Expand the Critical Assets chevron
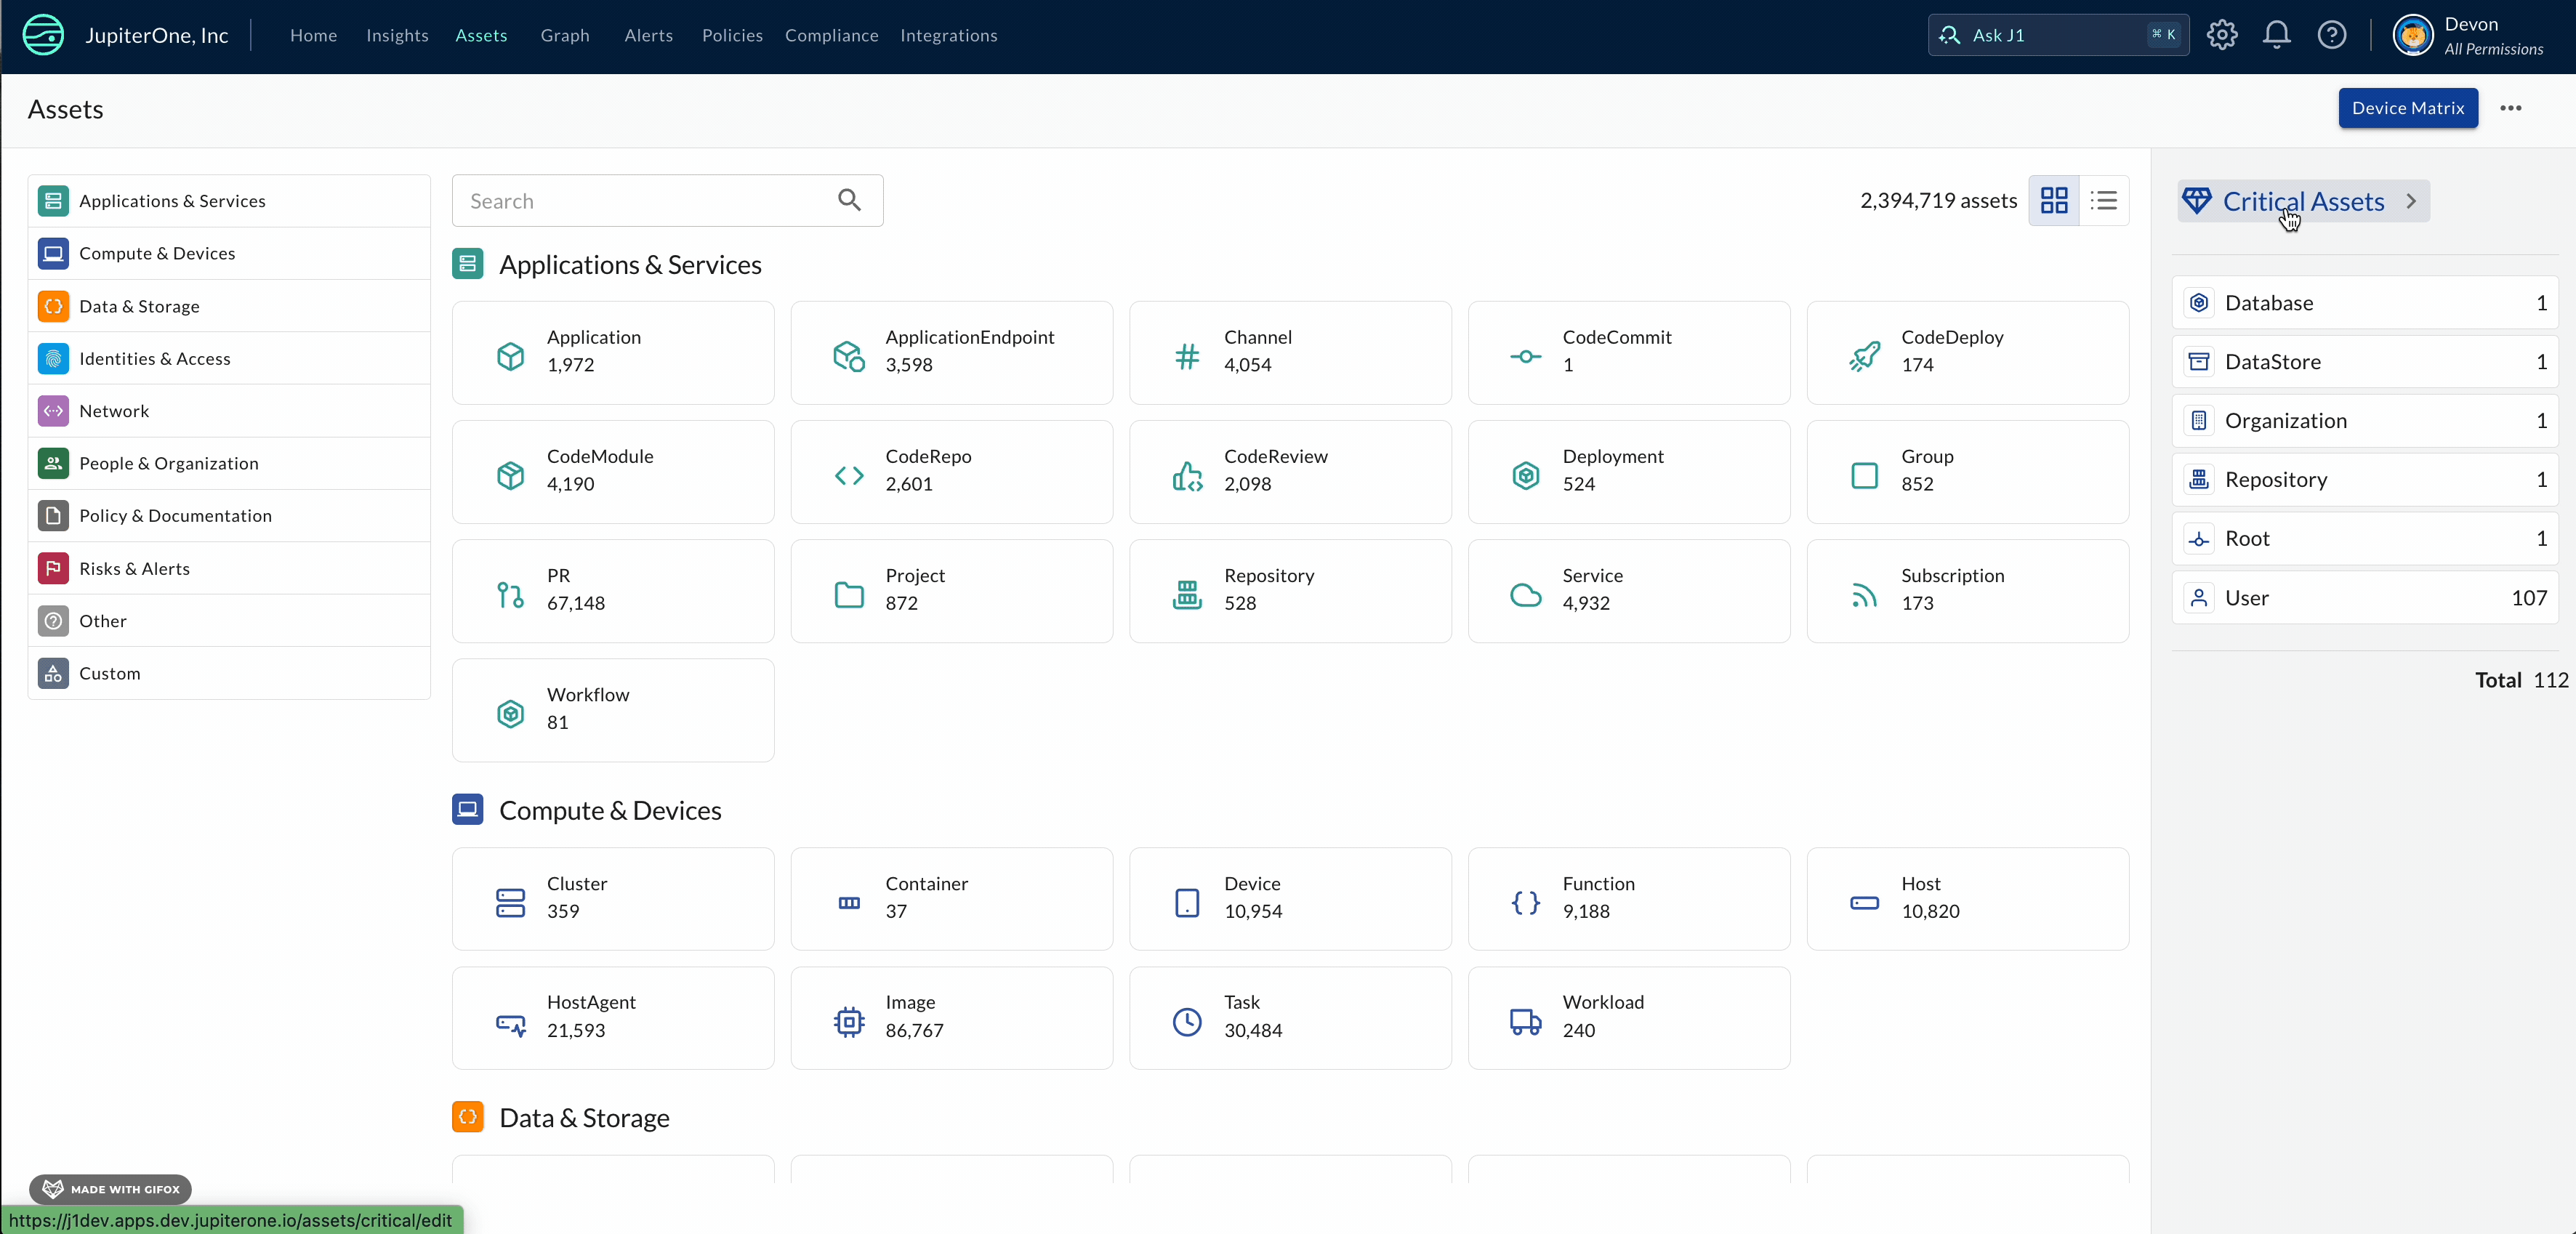The image size is (2576, 1234). (2411, 201)
